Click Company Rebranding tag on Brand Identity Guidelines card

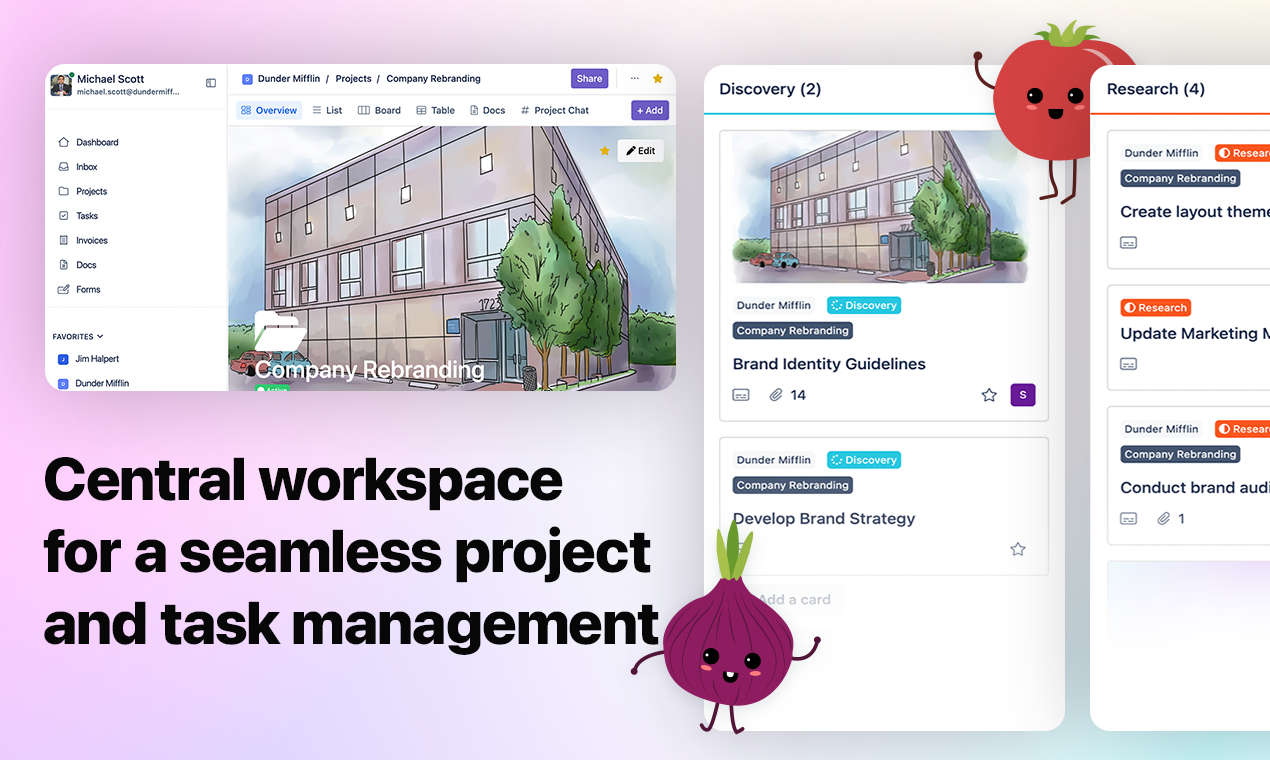click(x=793, y=331)
